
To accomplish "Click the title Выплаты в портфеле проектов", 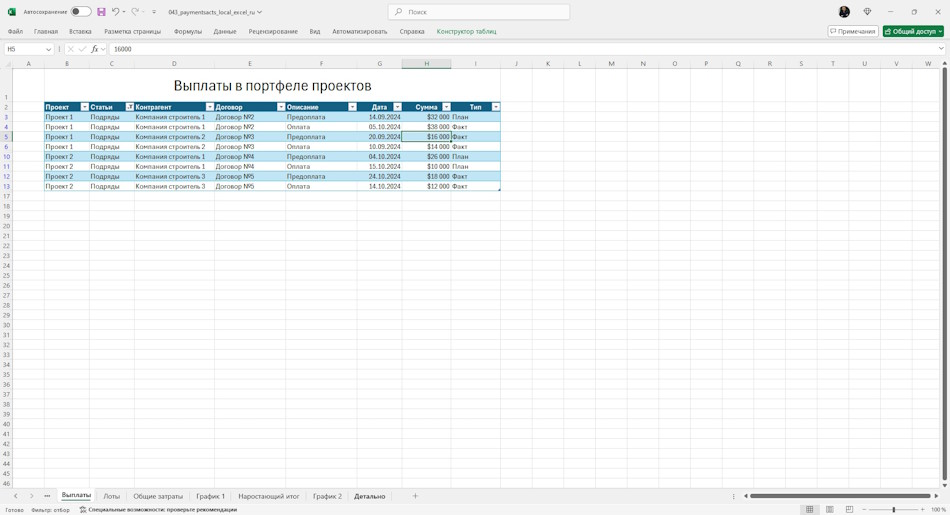I will coord(272,85).
